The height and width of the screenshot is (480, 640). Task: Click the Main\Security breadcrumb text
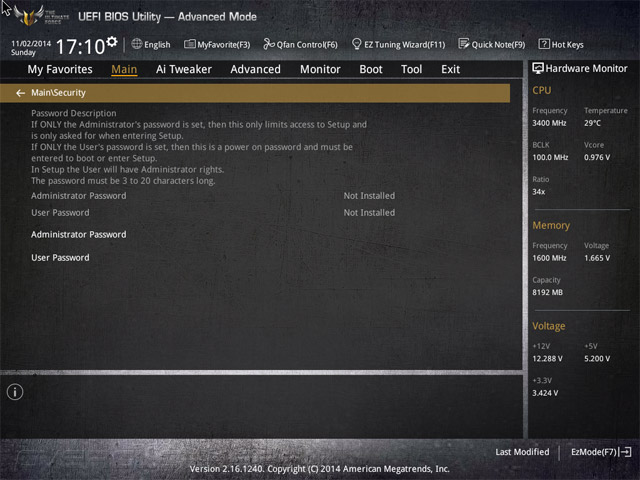[58, 93]
